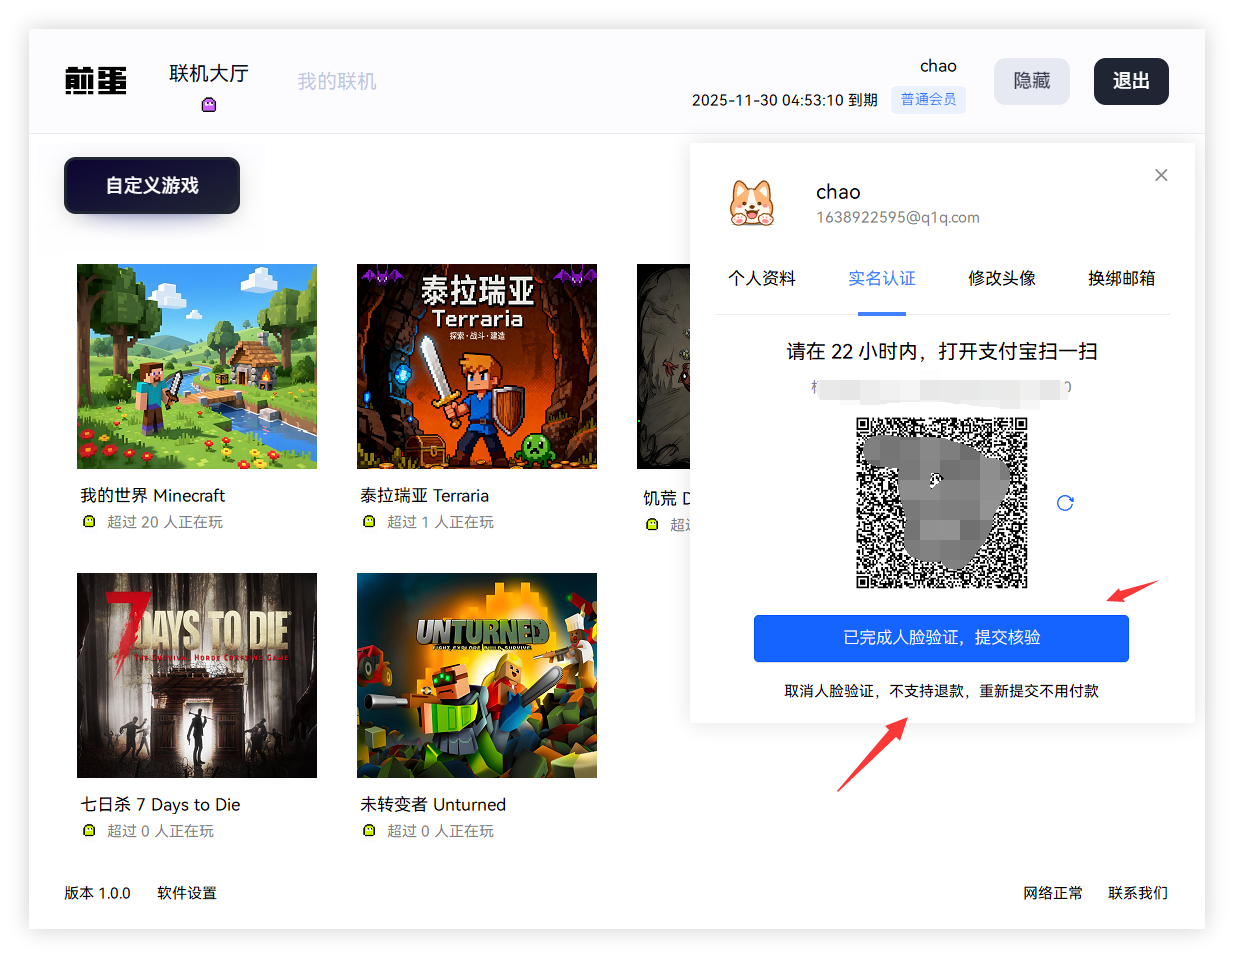Click player count icon under Terraria
The height and width of the screenshot is (960, 1236).
click(369, 522)
